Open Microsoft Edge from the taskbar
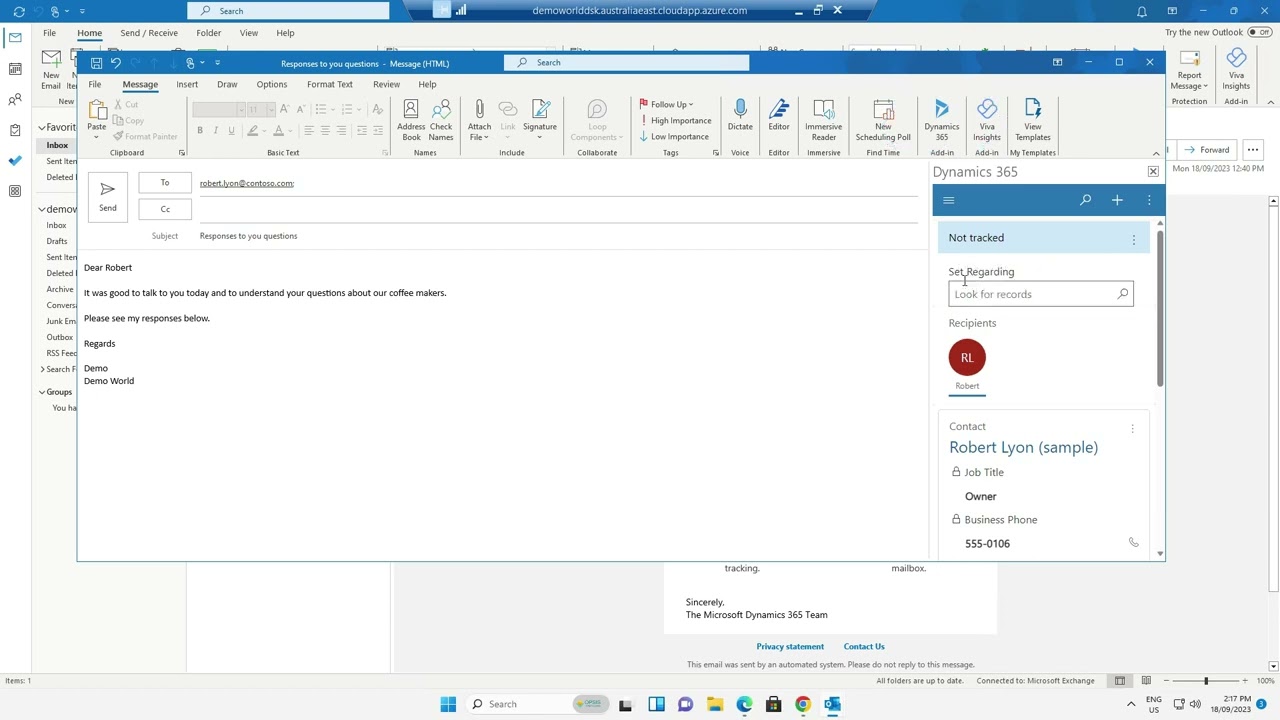Viewport: 1280px width, 720px height. pos(744,704)
